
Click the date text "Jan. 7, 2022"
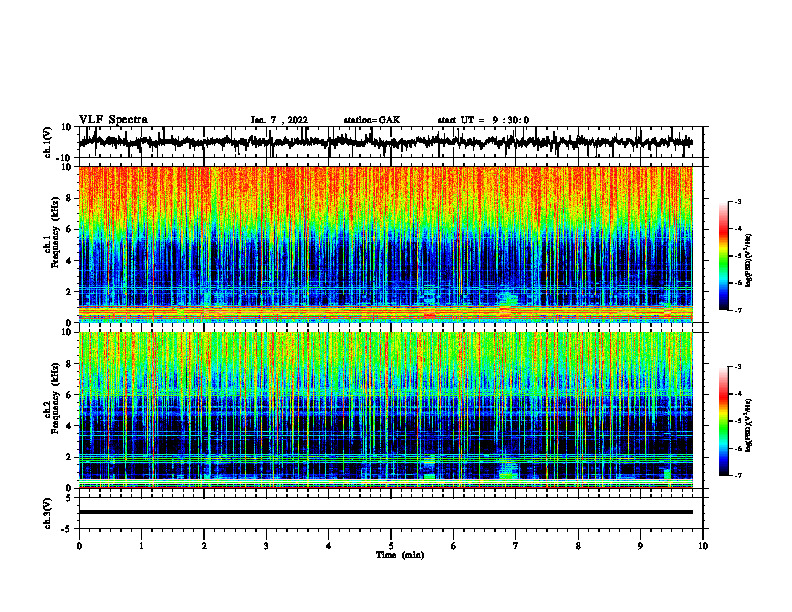279,120
